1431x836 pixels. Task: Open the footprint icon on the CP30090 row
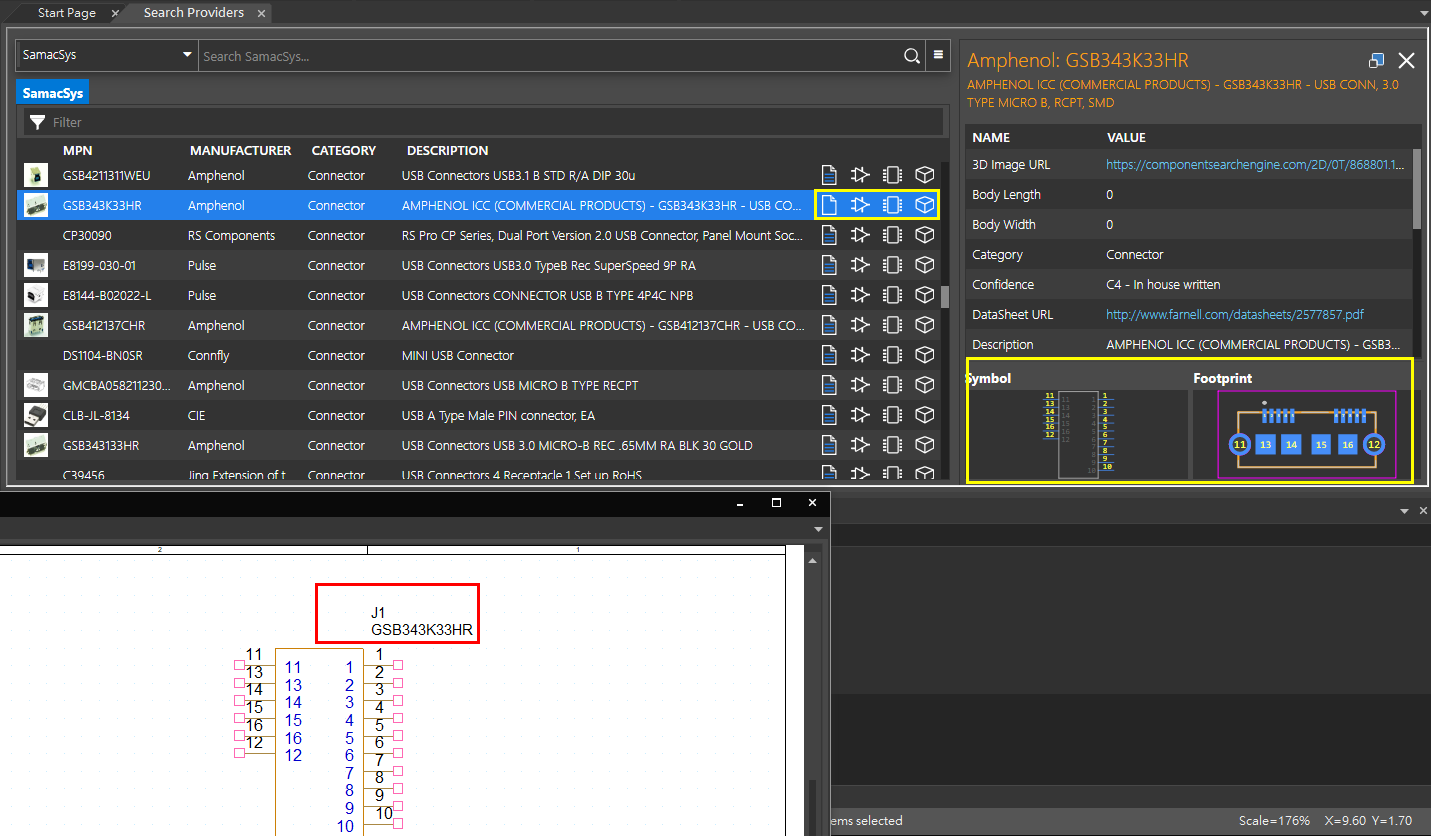point(892,235)
